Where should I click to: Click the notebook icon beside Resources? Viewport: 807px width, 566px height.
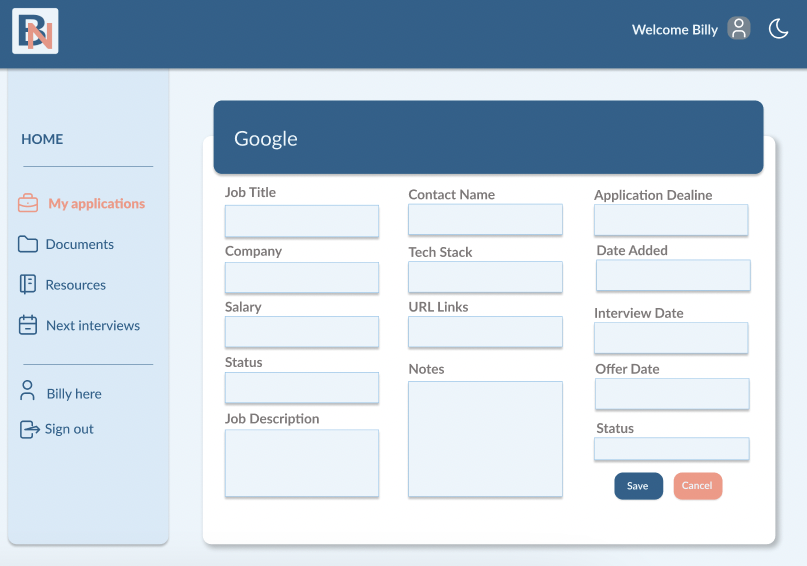click(x=28, y=284)
